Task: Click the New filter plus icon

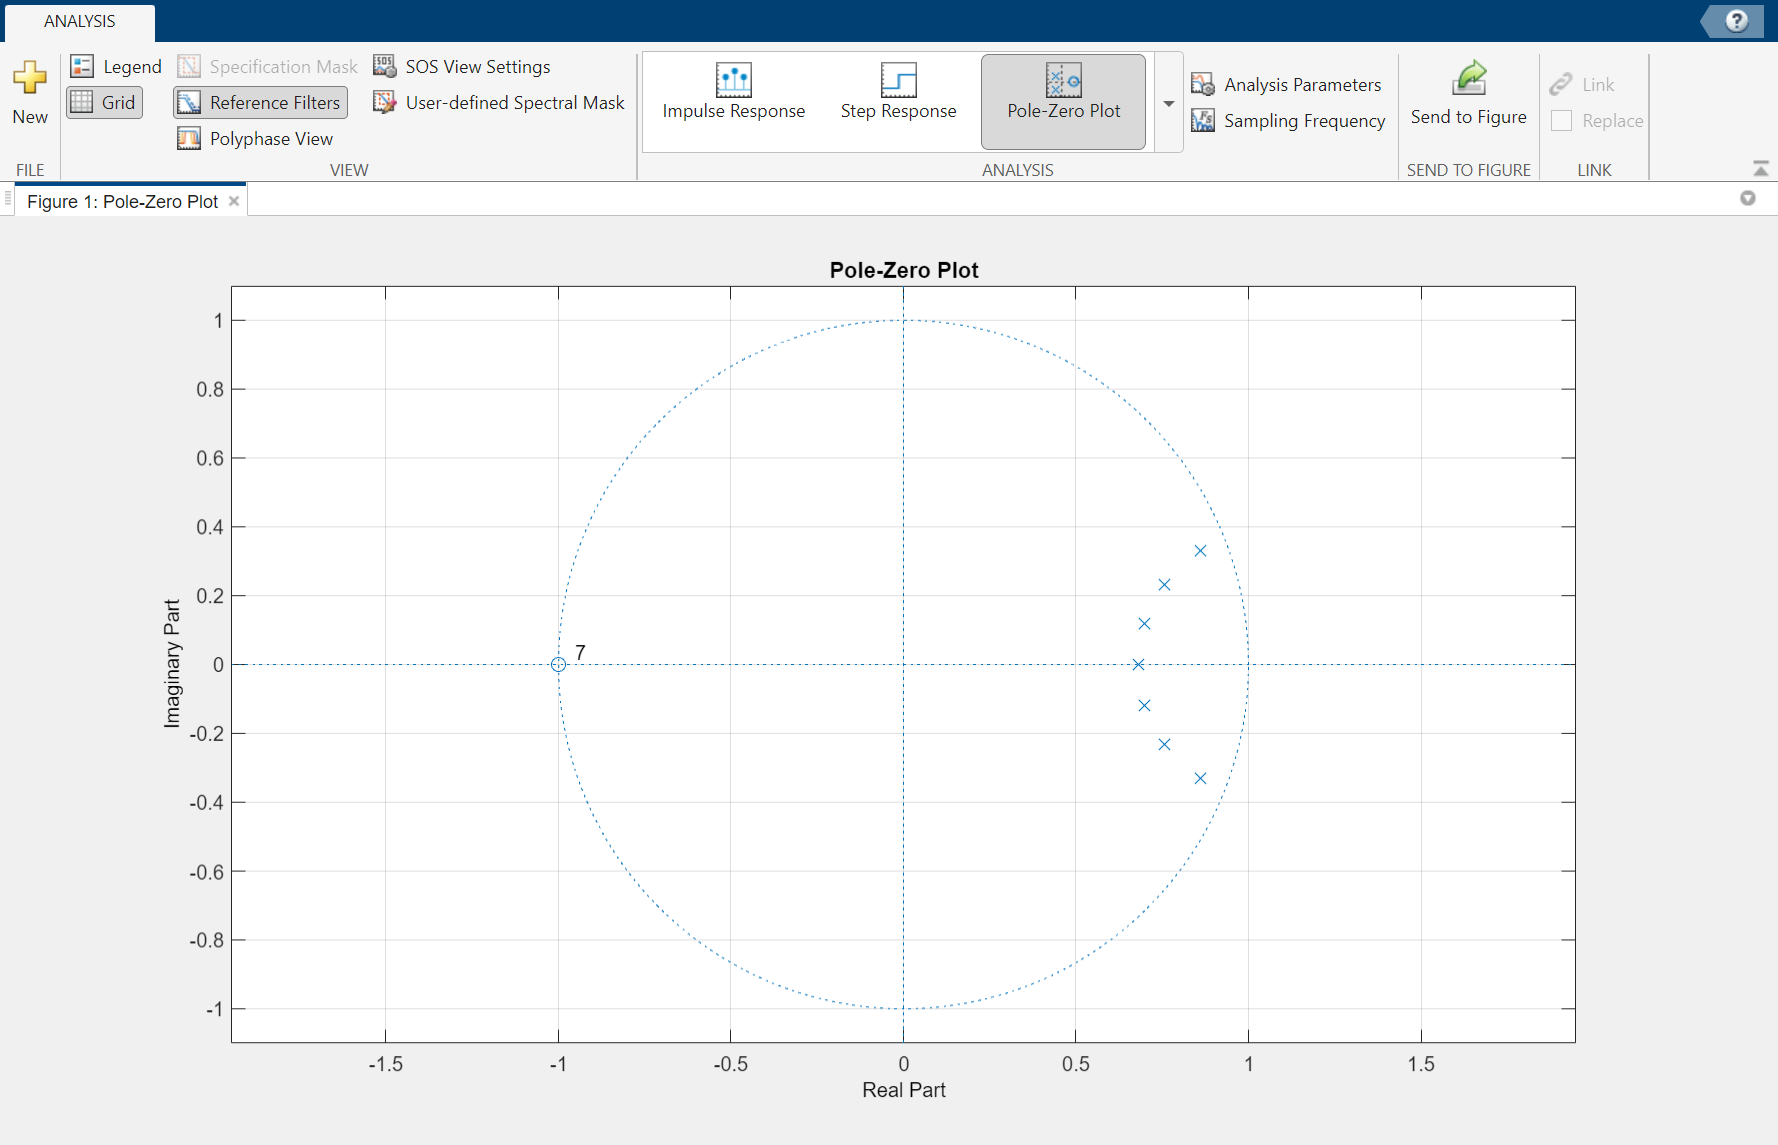Action: (x=30, y=79)
